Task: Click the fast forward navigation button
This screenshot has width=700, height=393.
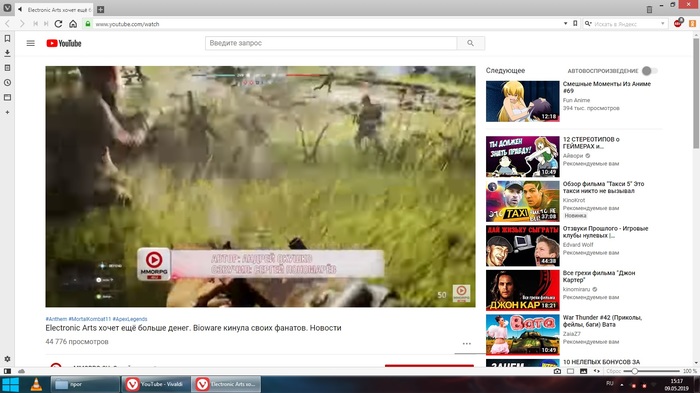Action: [46, 24]
